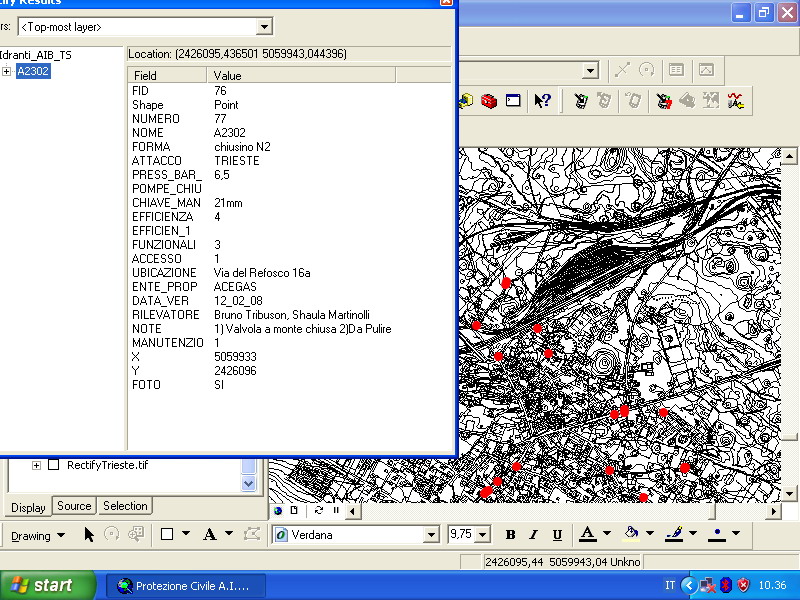This screenshot has height=600, width=800.
Task: Open the Drawing menu button
Action: point(37,535)
